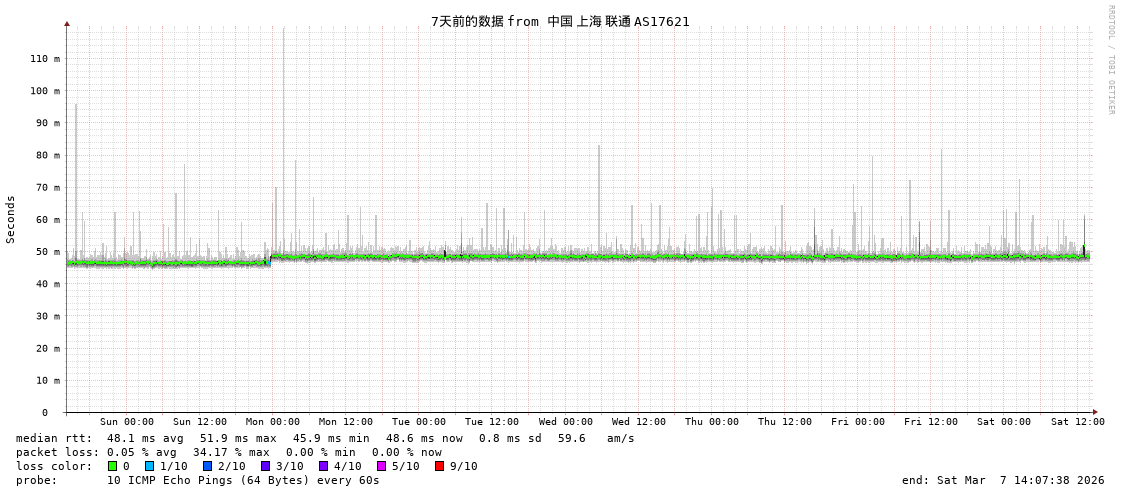Click the 'Sat 12:00' x-axis label
Screen dimensions: 1121x494
(1077, 422)
